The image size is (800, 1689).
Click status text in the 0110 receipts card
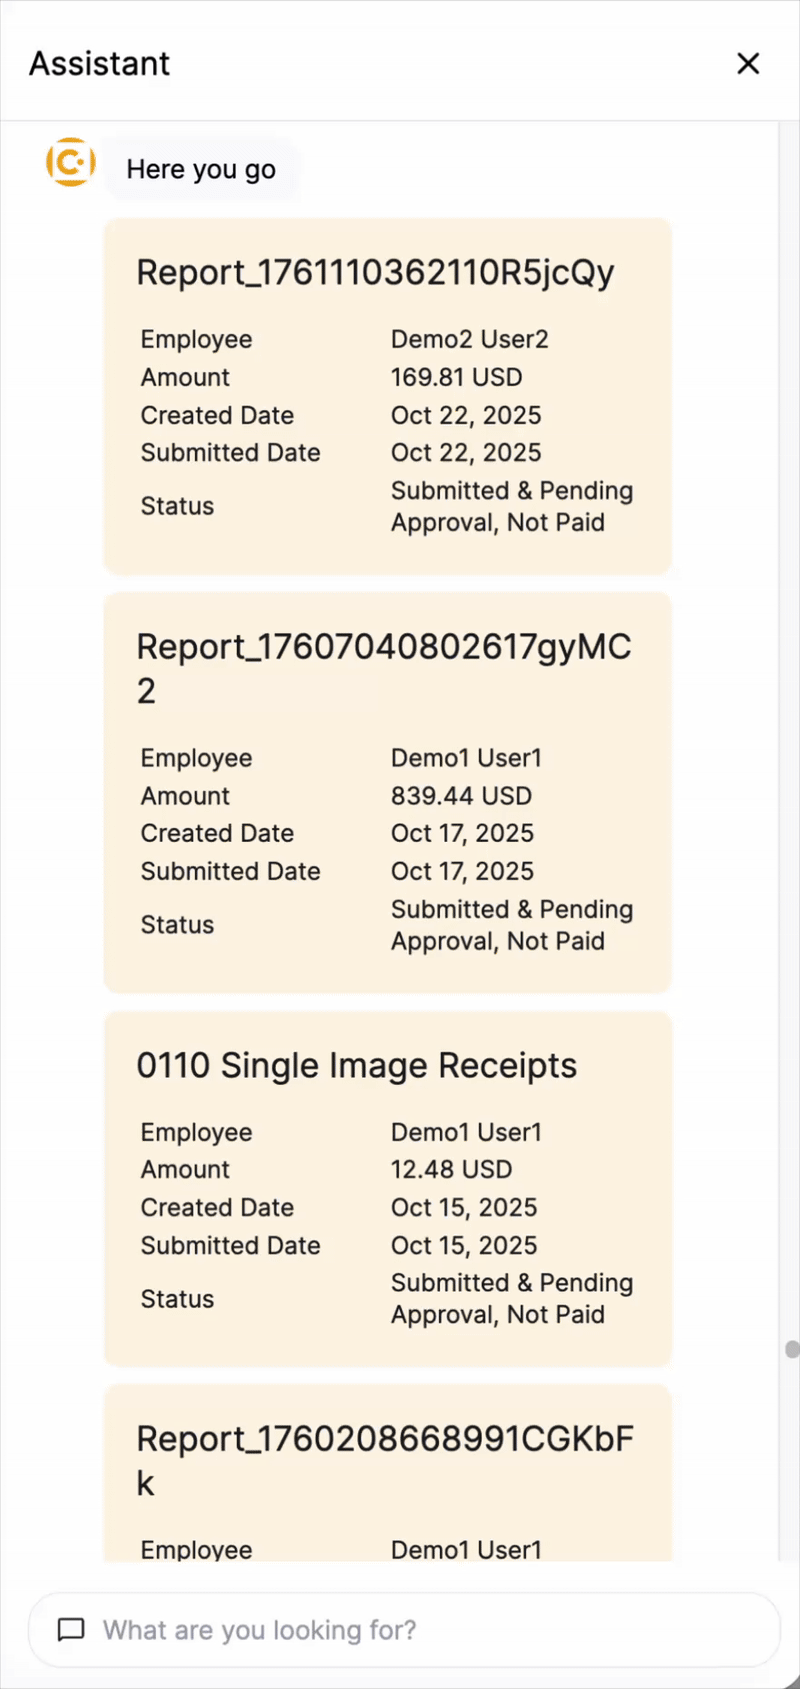[512, 1298]
